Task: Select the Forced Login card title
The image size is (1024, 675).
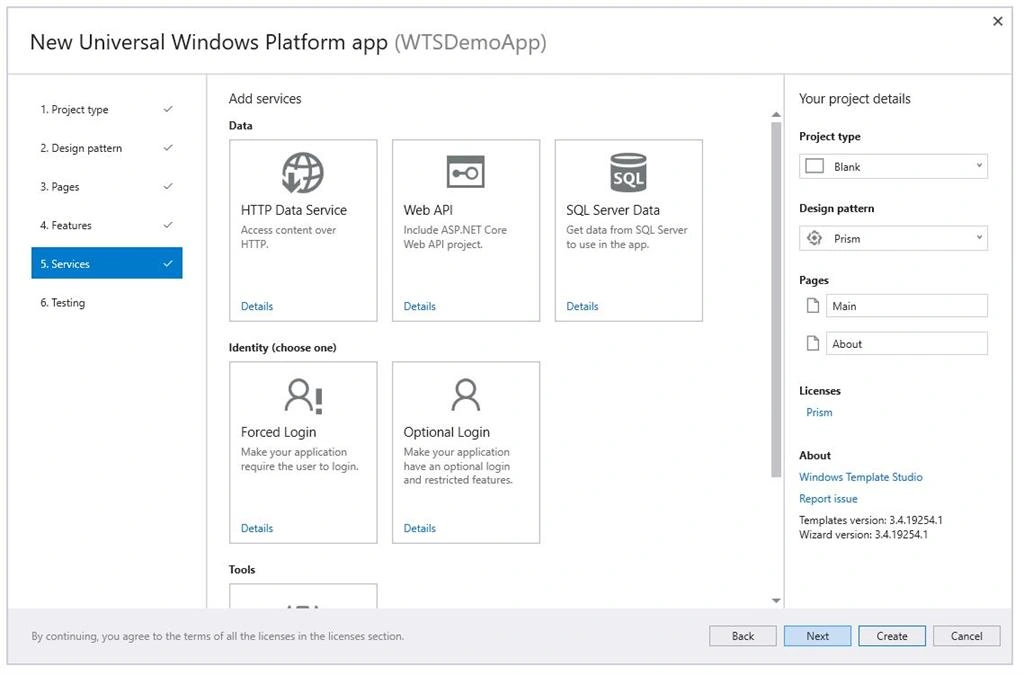Action: pyautogui.click(x=278, y=432)
